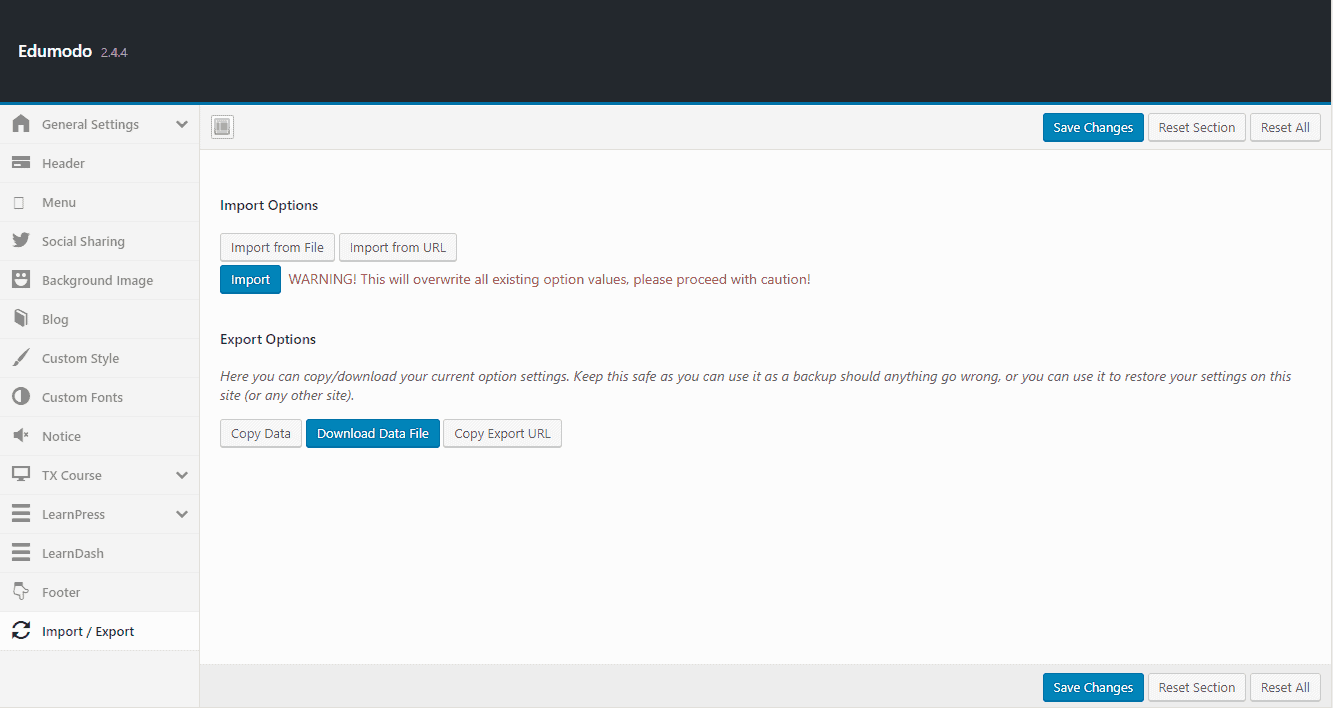This screenshot has height=708, width=1333.
Task: Click the Import from URL button
Action: click(x=398, y=247)
